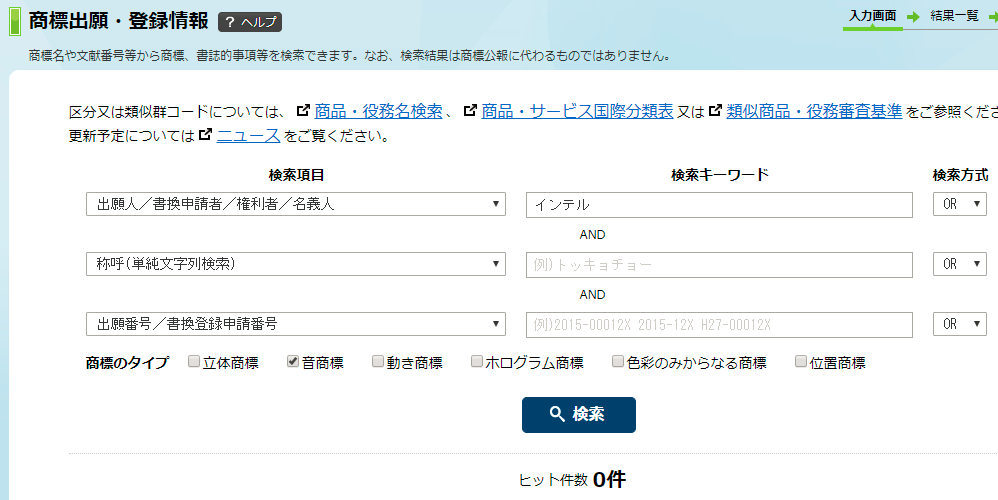The image size is (998, 500).
Task: Click external link icon before 類似商品・役務審査基準
Action: tap(715, 111)
